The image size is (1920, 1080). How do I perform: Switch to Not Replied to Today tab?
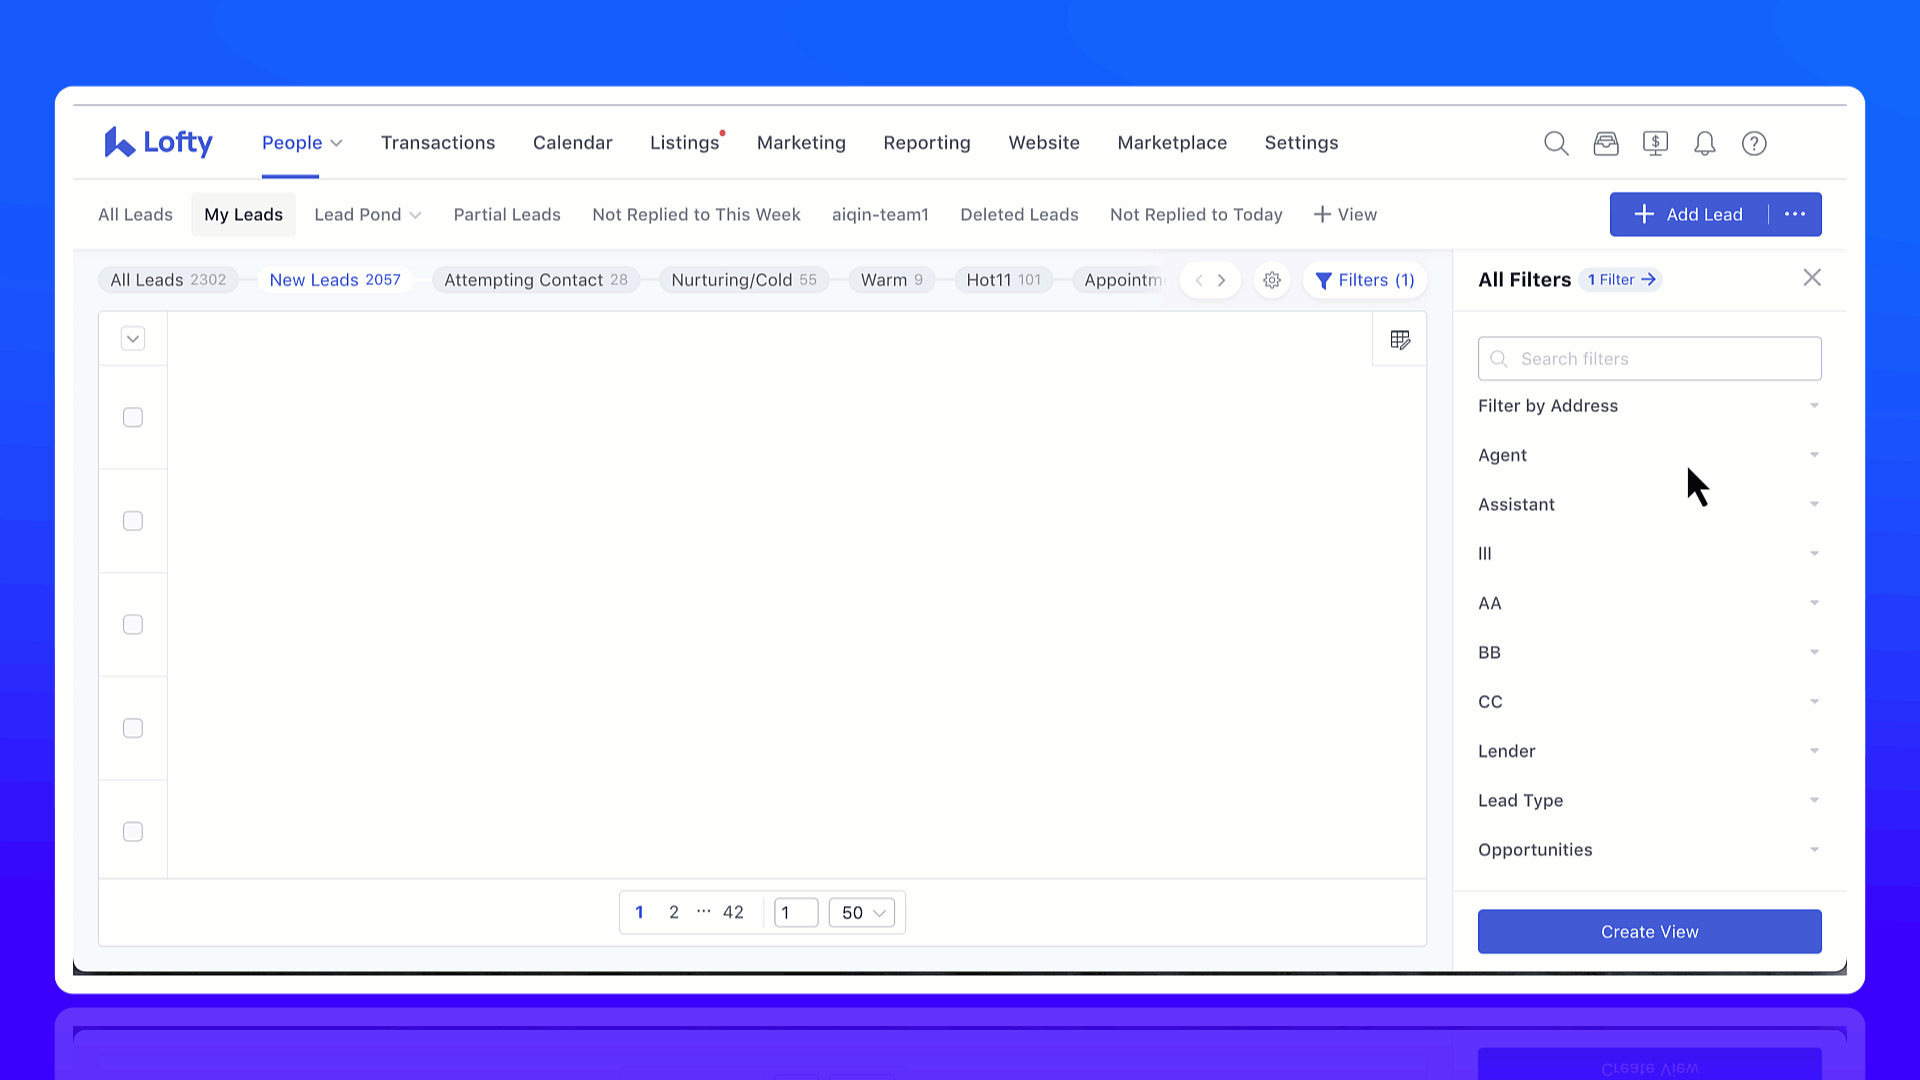1196,214
